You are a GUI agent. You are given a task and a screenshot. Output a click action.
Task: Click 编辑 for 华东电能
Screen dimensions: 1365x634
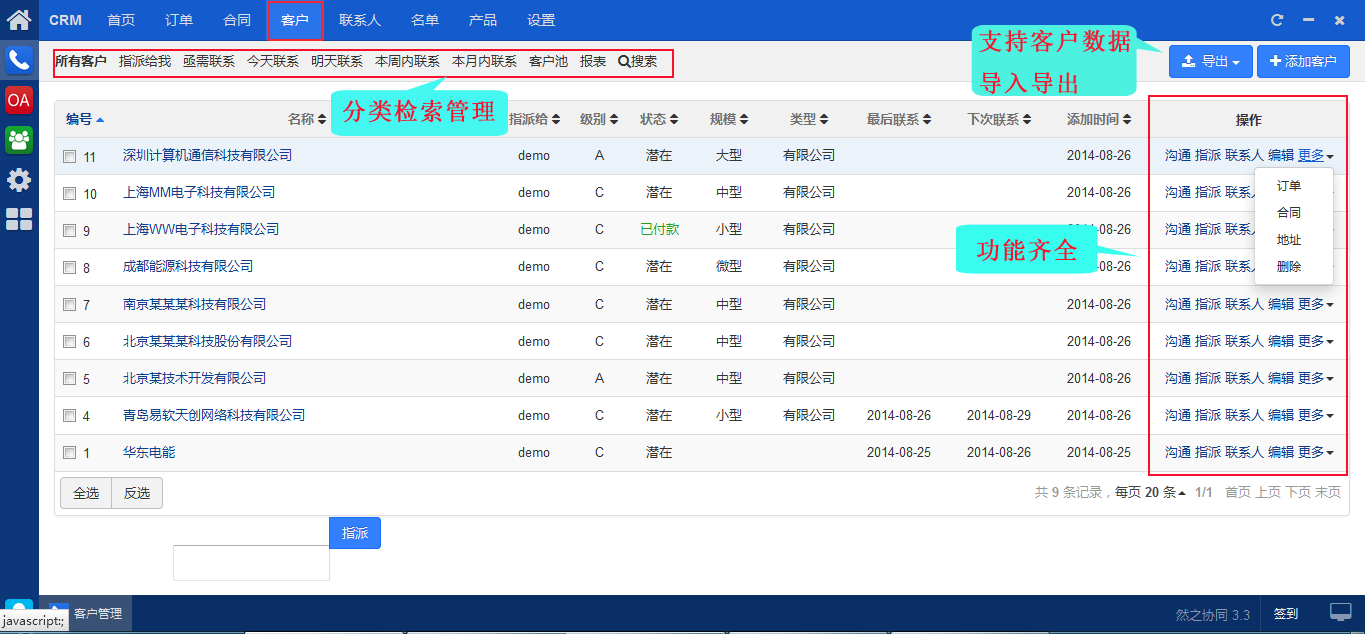point(1281,452)
